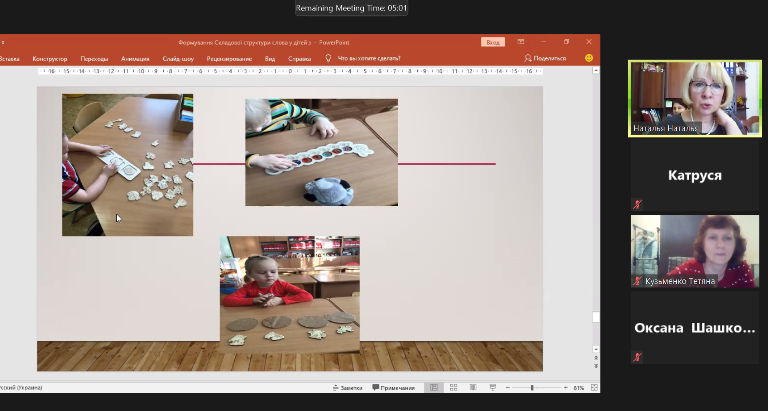Open the Слайд-шоу ribbon tab

[178, 58]
